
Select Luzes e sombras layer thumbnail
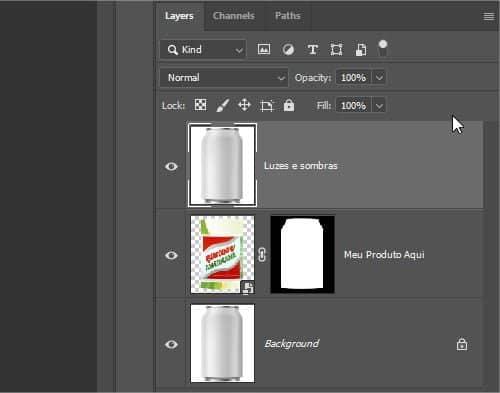tap(222, 165)
